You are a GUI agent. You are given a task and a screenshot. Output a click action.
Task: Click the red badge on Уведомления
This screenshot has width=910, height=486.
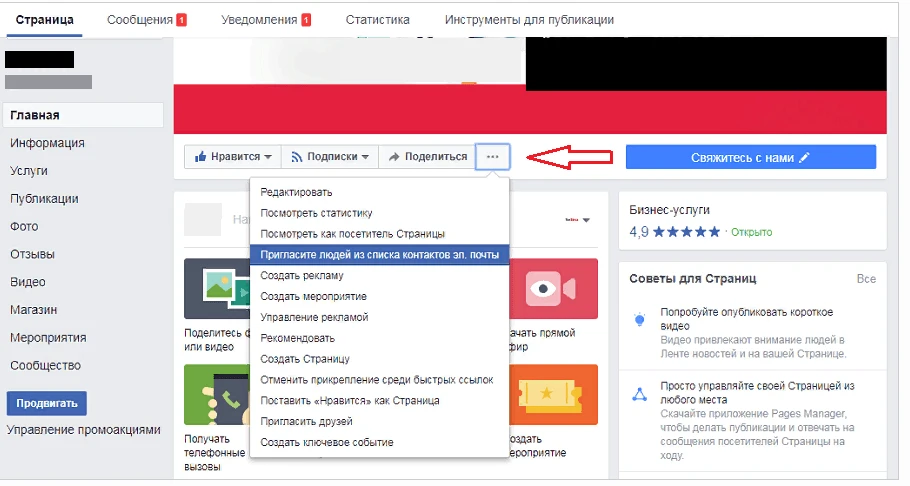coord(306,20)
